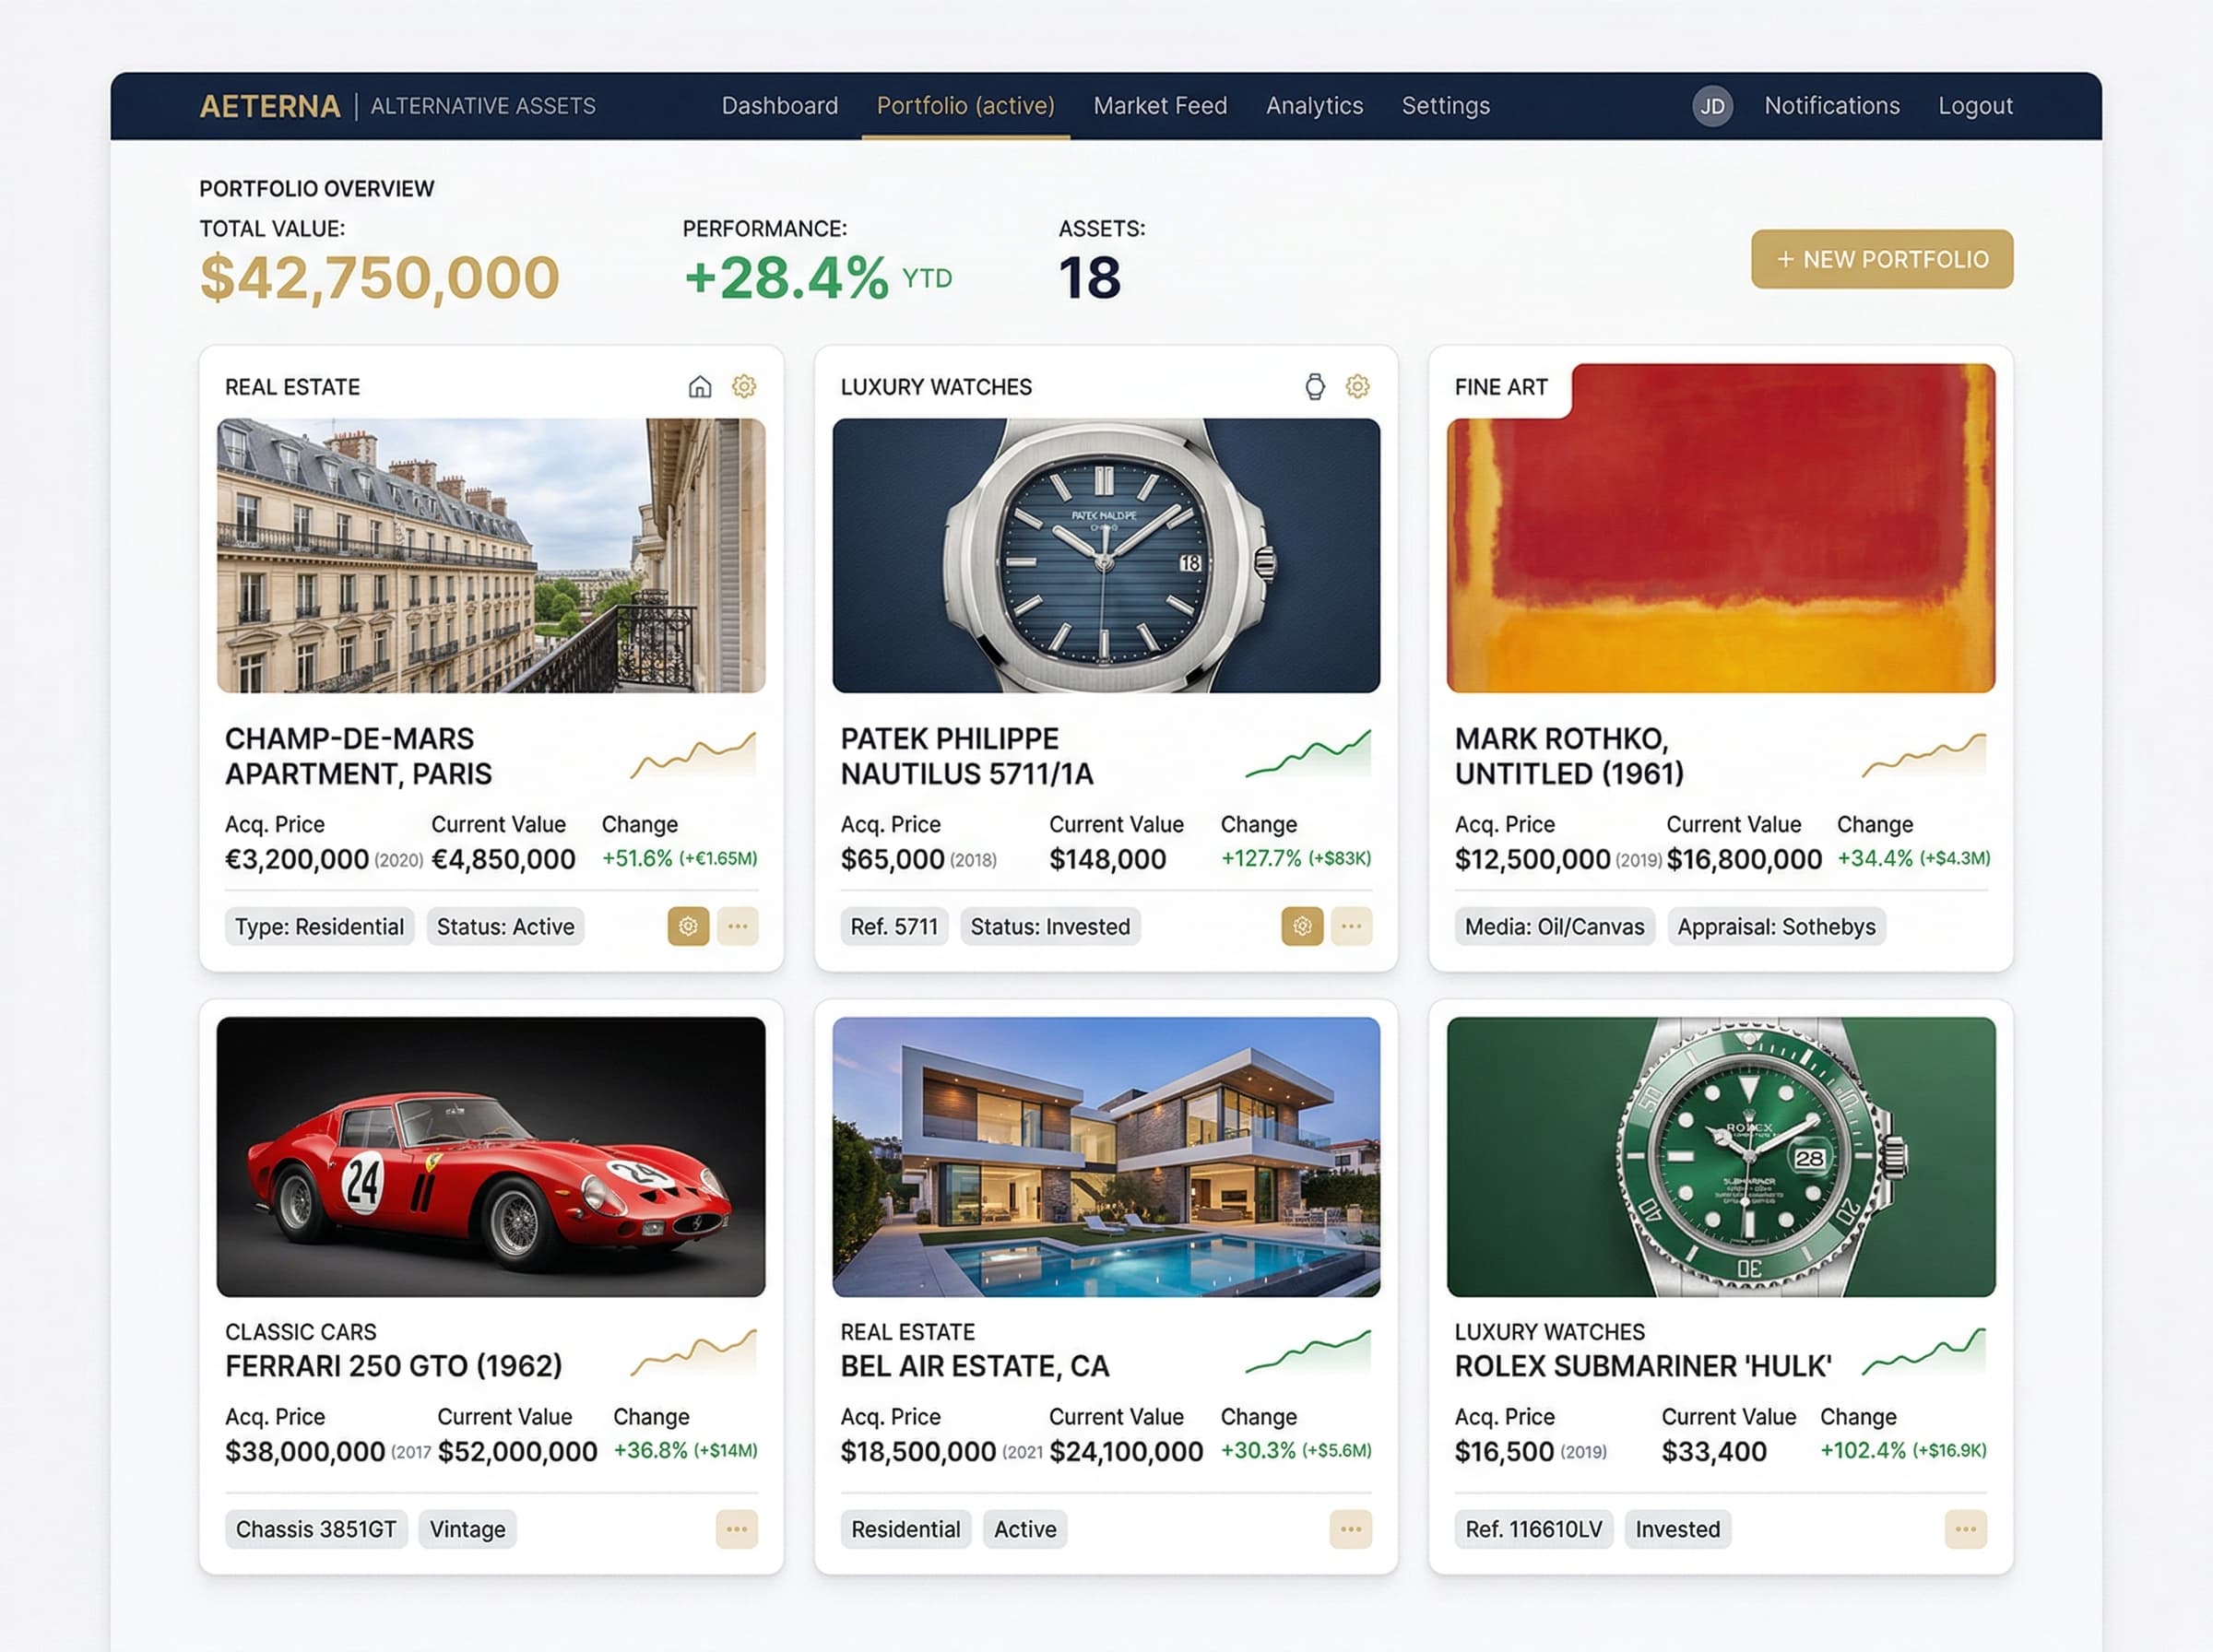Click title Patek Philippe Nautilus 5711/1A
The height and width of the screenshot is (1652, 2213).
[967, 756]
